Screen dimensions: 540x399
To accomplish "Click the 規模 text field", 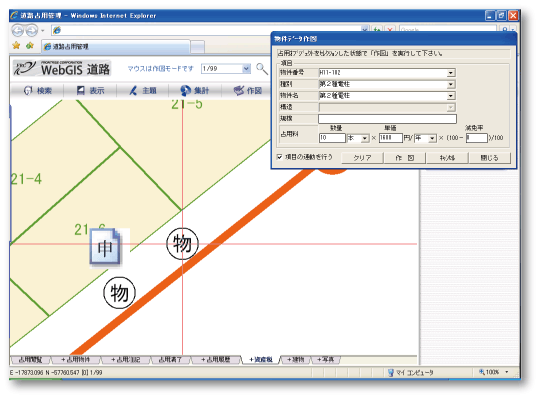I will [387, 119].
